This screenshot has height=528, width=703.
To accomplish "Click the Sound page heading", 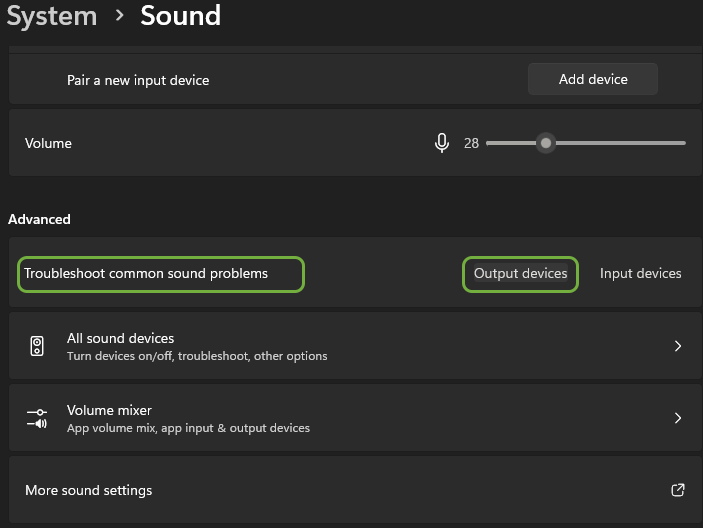I will (x=180, y=16).
